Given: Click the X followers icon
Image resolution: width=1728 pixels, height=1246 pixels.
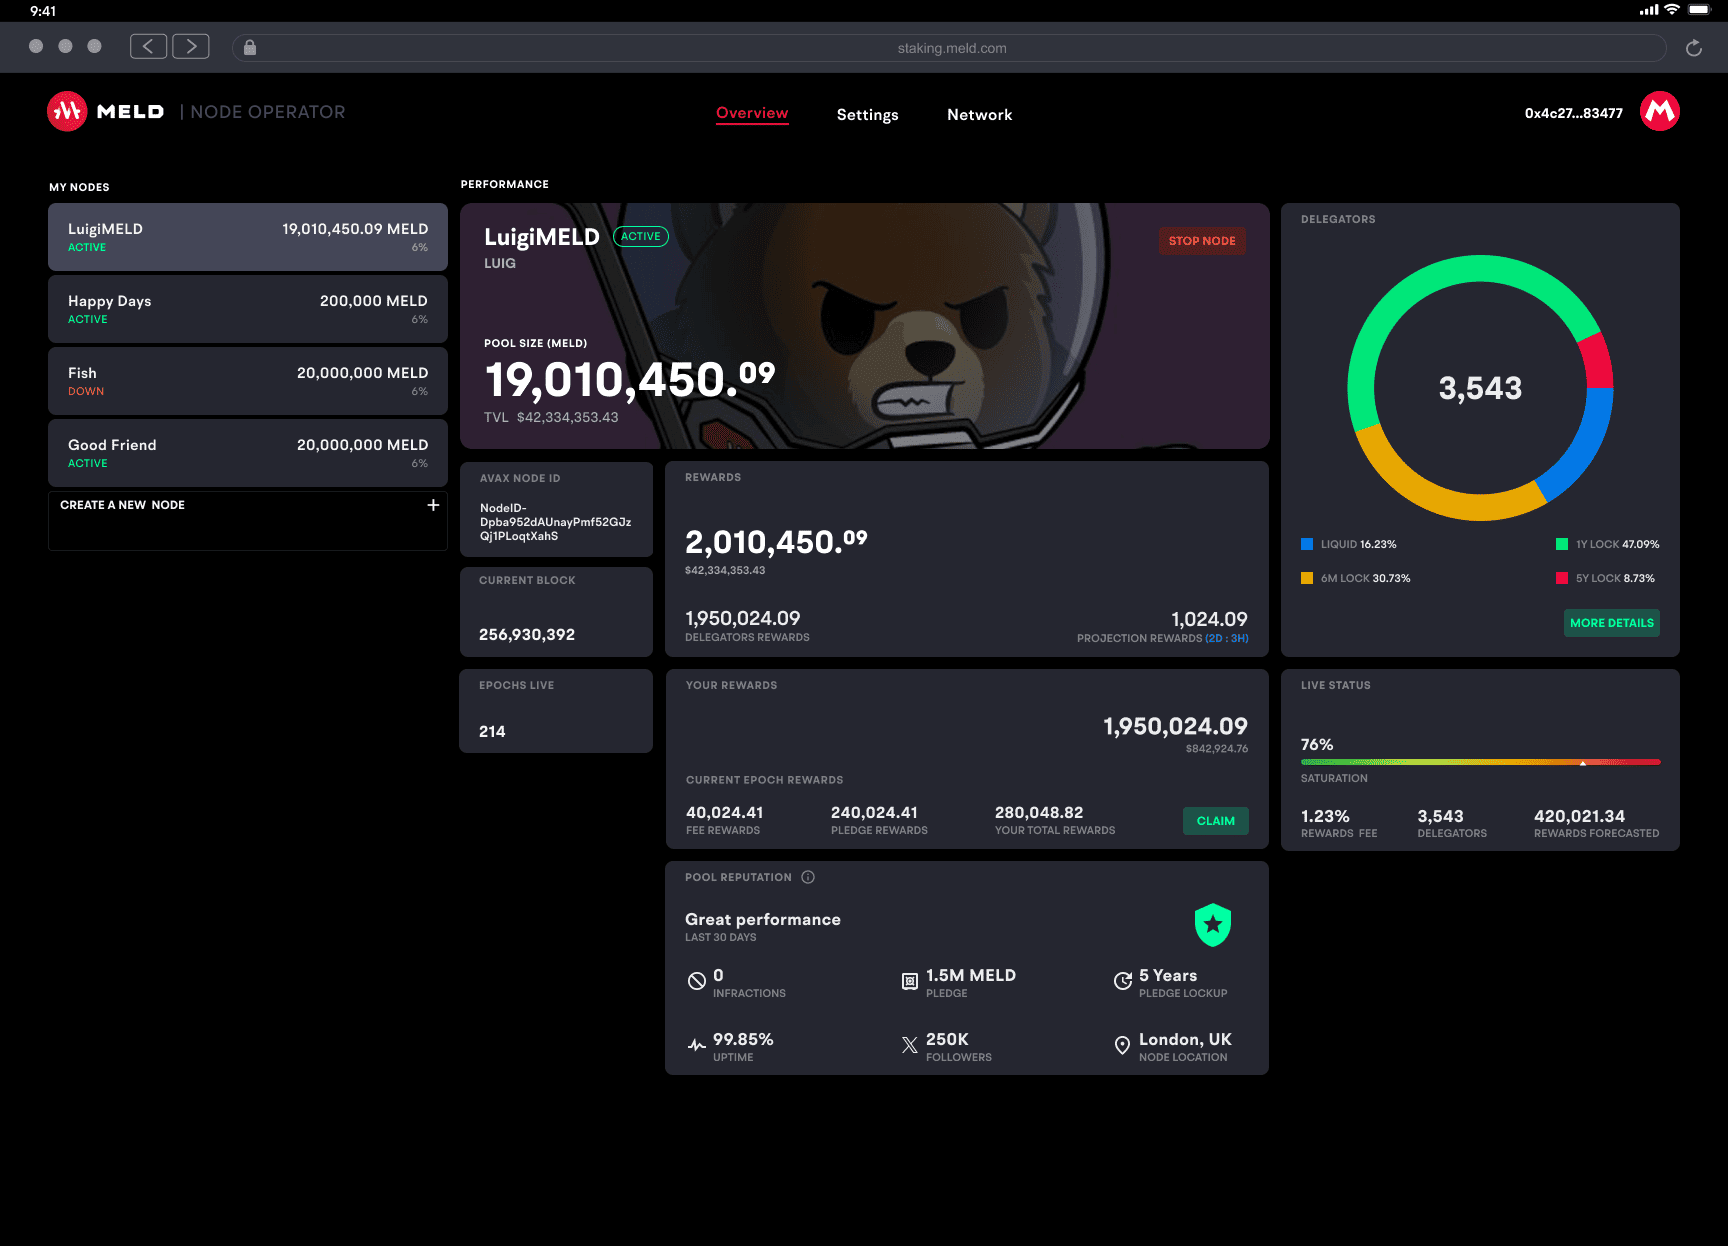Looking at the screenshot, I should (909, 1044).
